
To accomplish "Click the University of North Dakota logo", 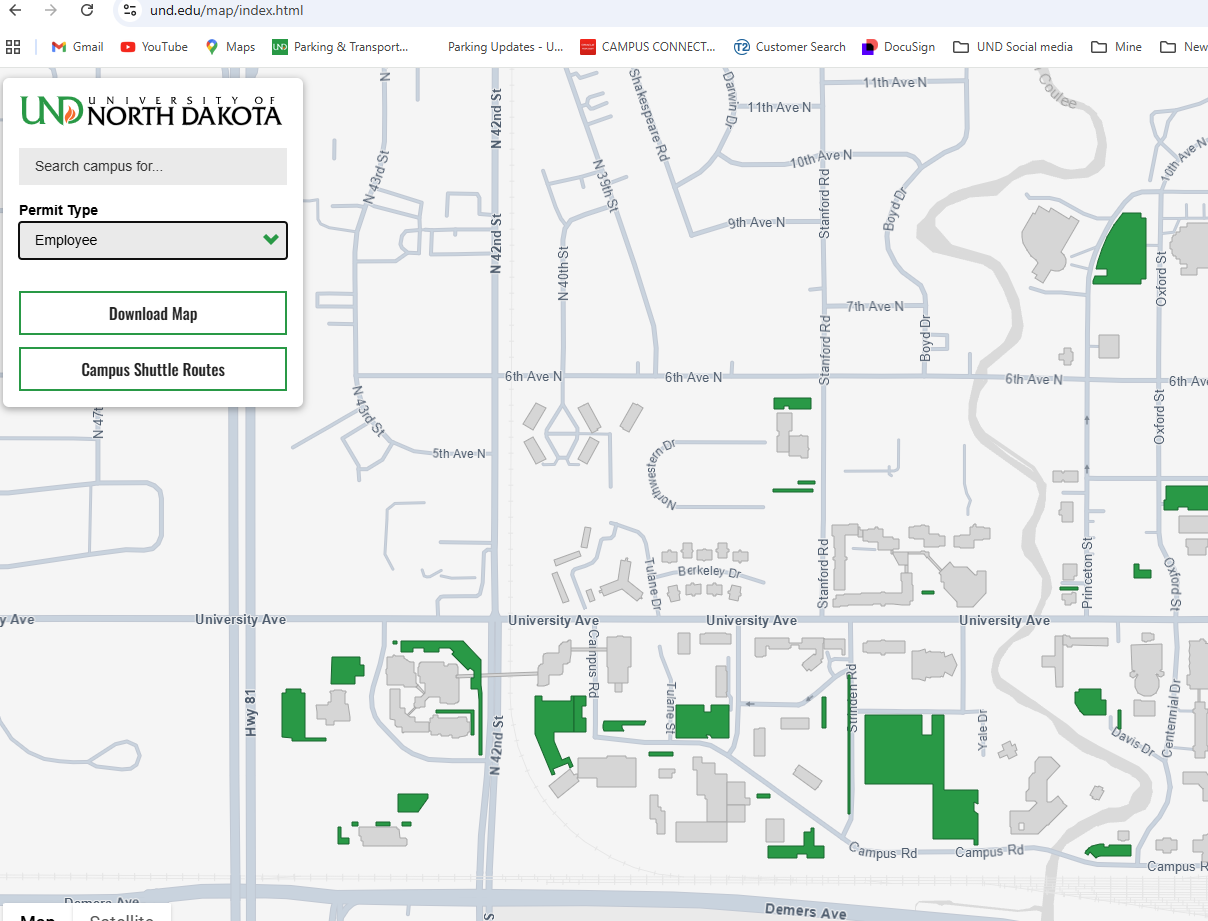I will pyautogui.click(x=150, y=113).
